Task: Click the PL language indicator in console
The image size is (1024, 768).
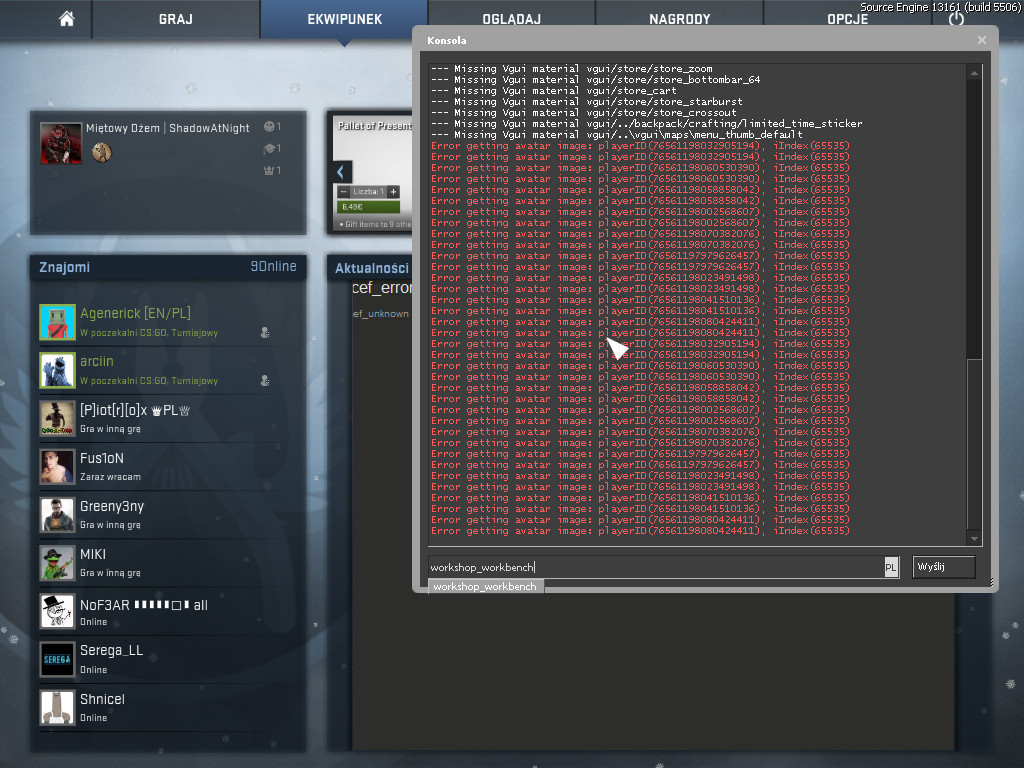Action: pyautogui.click(x=891, y=568)
